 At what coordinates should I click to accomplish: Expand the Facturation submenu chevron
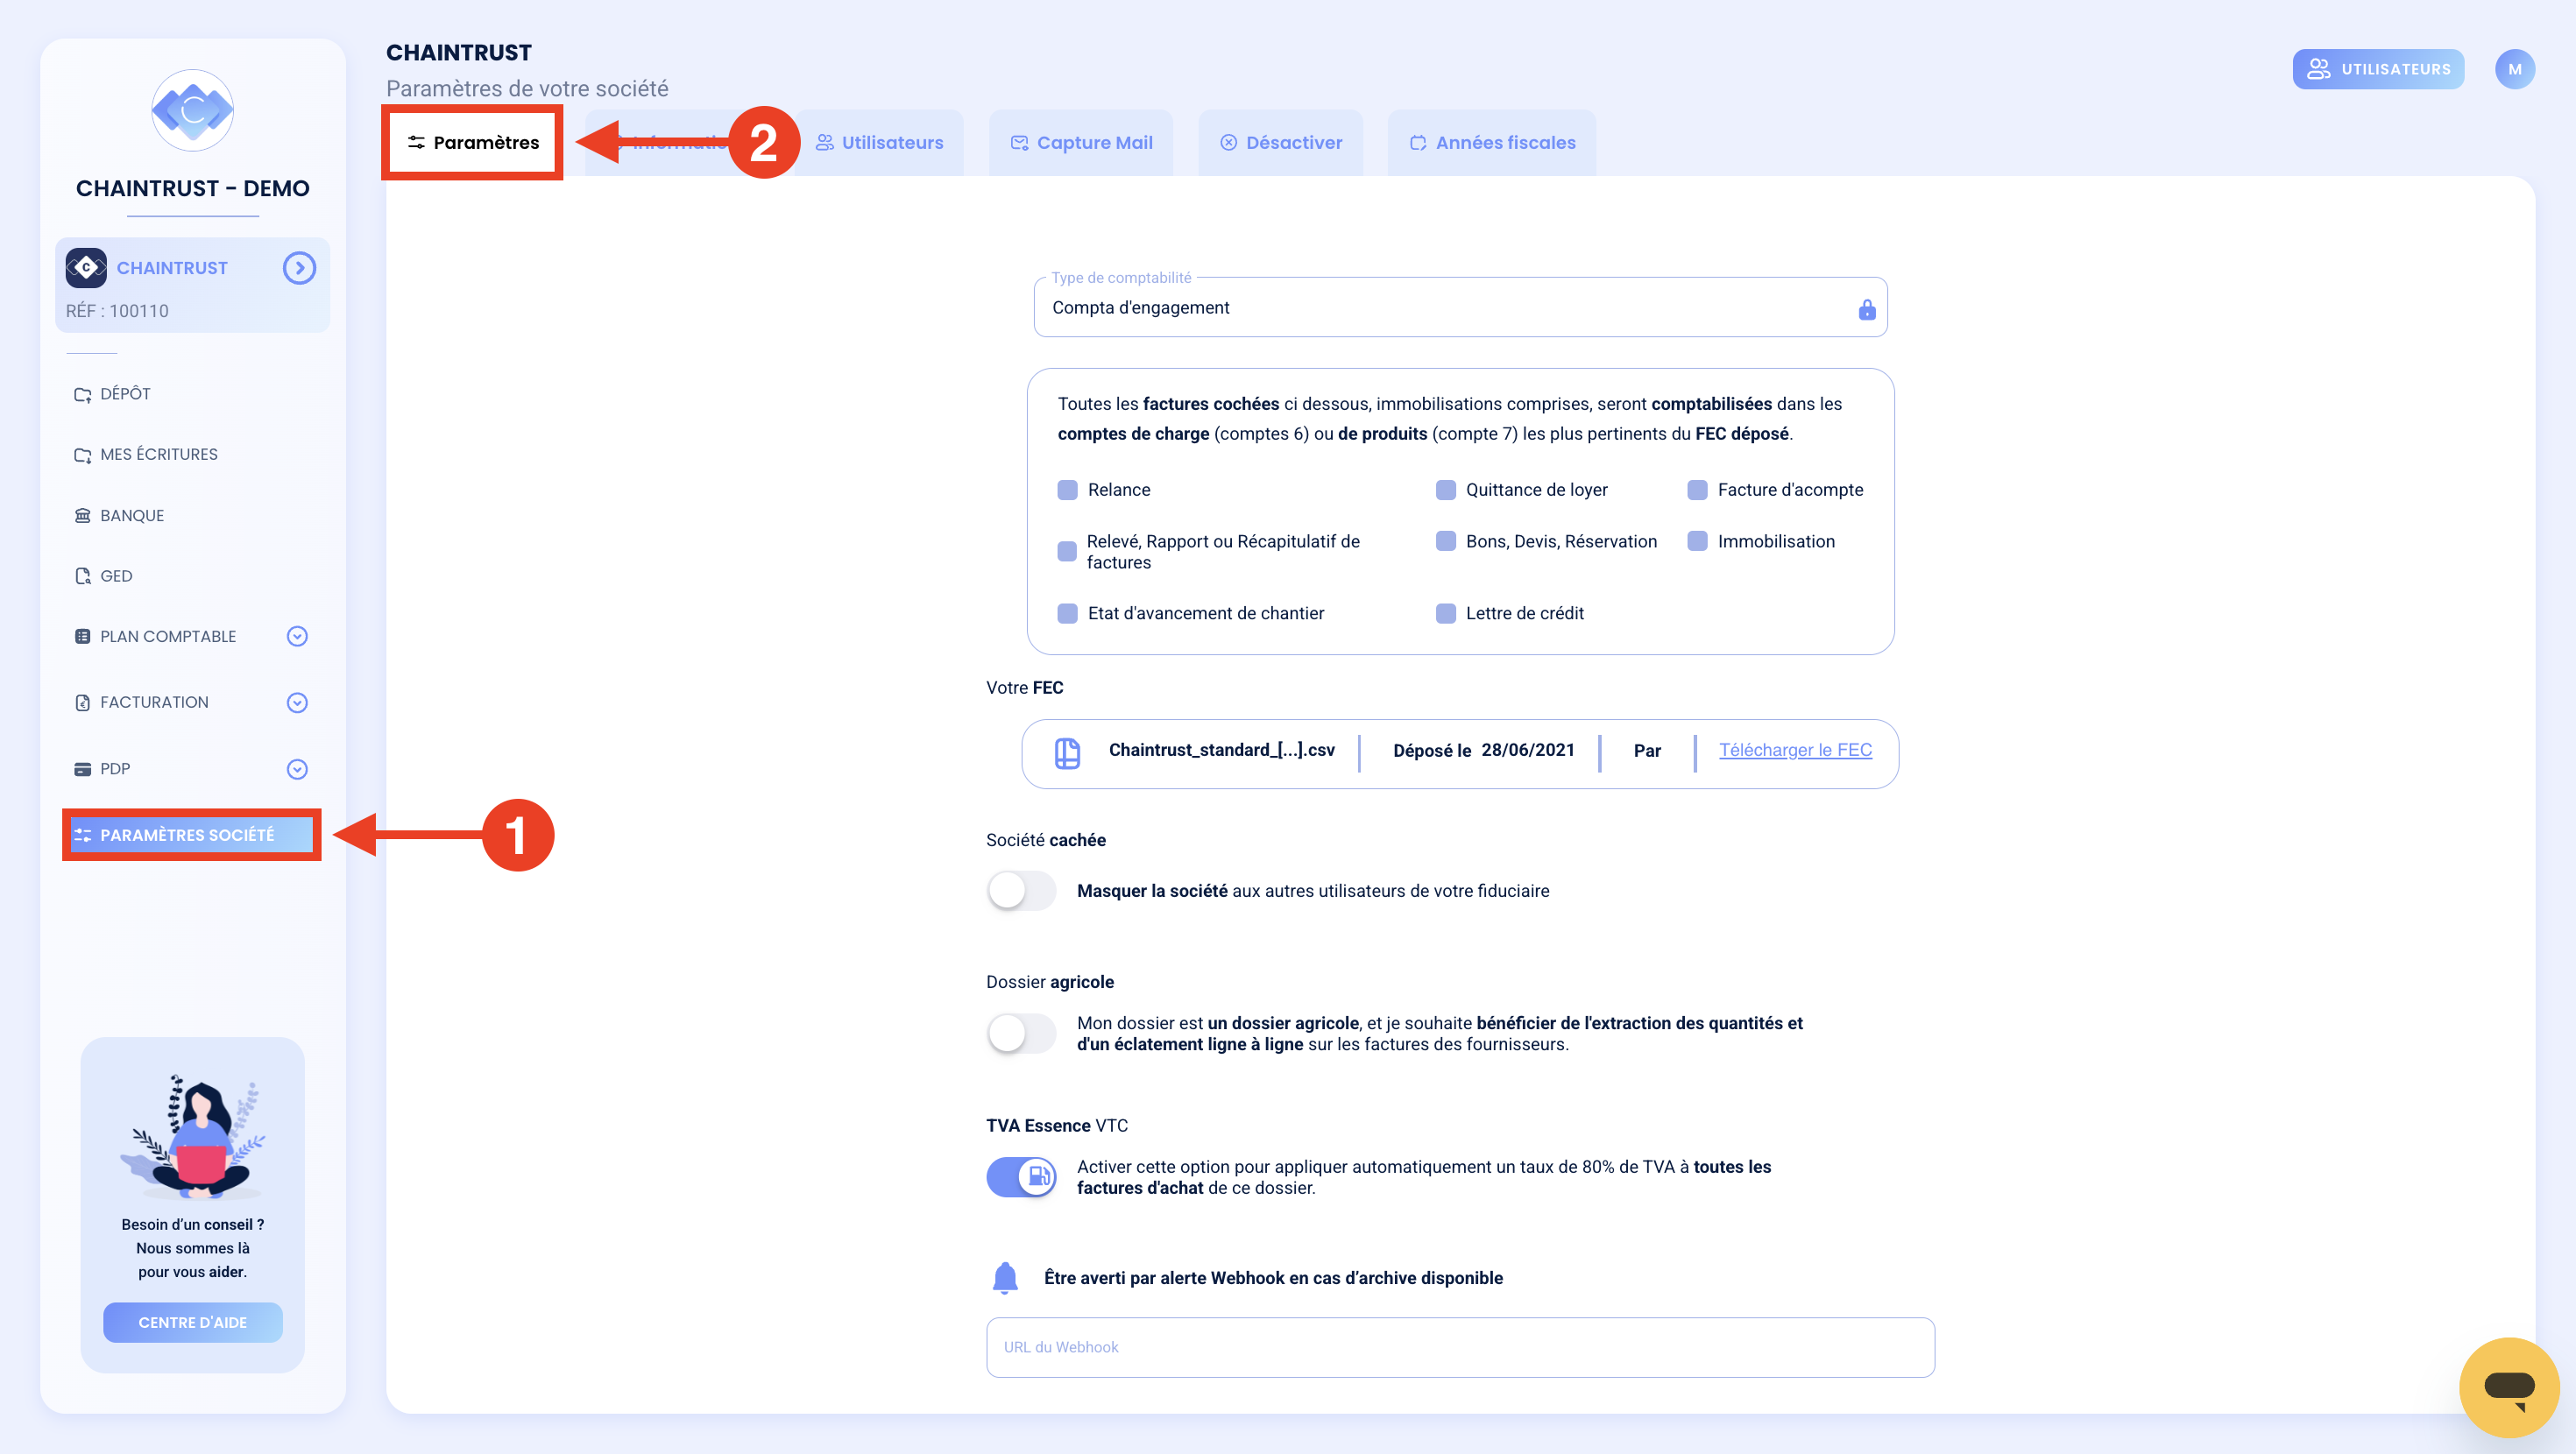pos(297,703)
